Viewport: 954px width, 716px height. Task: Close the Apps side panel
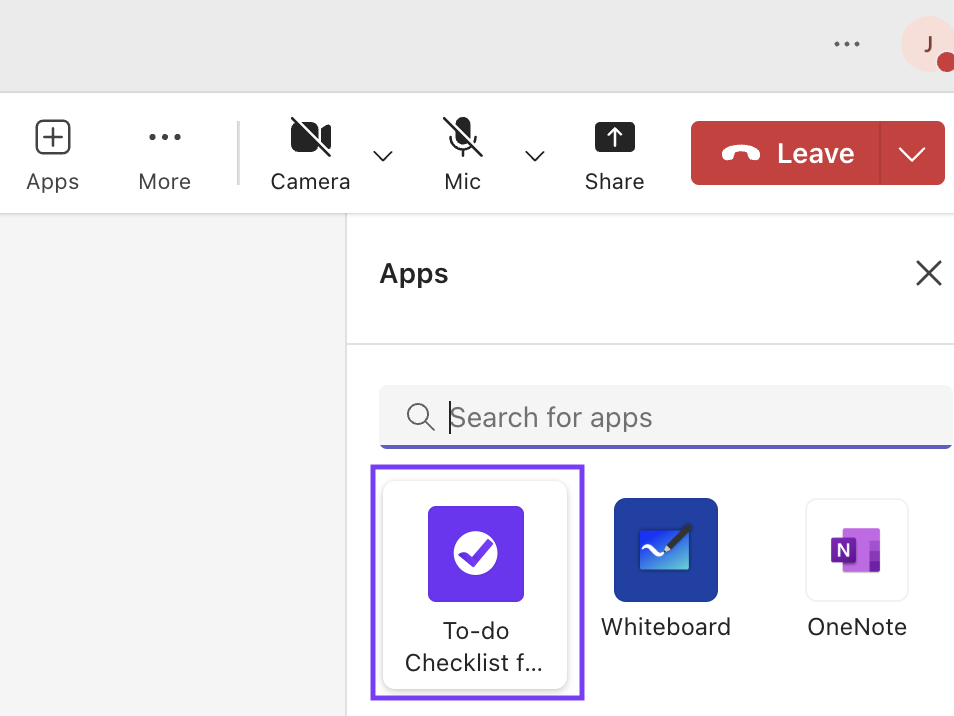coord(929,273)
